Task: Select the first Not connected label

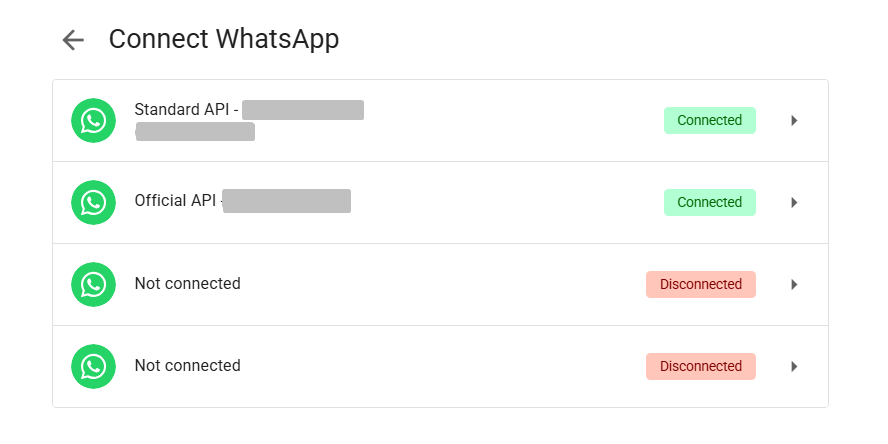Action: (x=187, y=284)
